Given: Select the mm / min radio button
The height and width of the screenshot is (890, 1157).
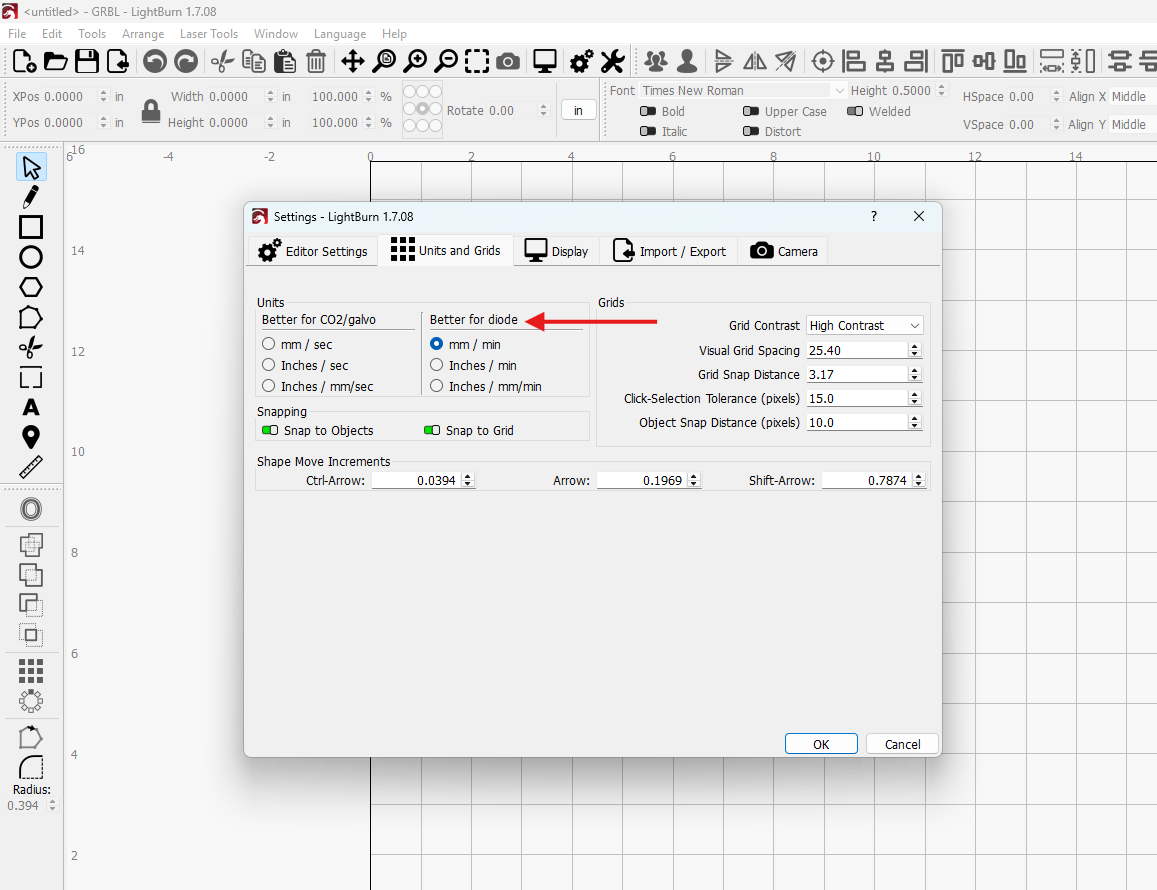Looking at the screenshot, I should 437,344.
